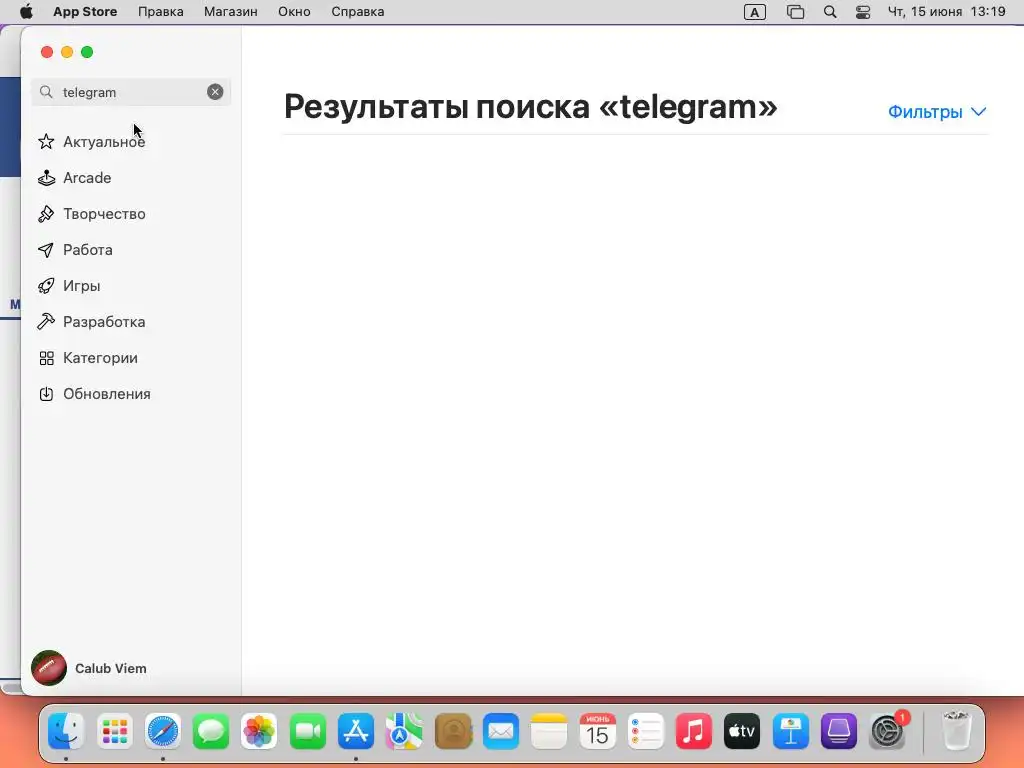This screenshot has width=1024, height=768.
Task: Click the magnifier icon in search field
Action: pos(46,92)
